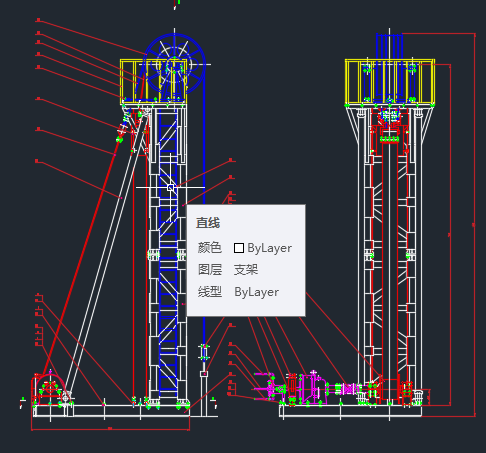Click the layer name 支架 in tooltip
The width and height of the screenshot is (486, 453).
[x=246, y=270]
